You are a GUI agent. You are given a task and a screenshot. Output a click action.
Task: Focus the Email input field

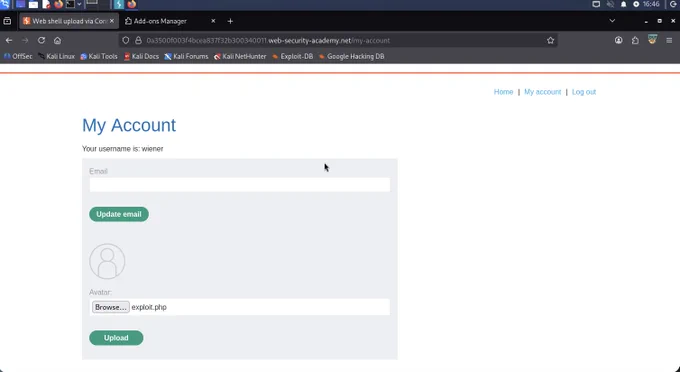click(239, 185)
